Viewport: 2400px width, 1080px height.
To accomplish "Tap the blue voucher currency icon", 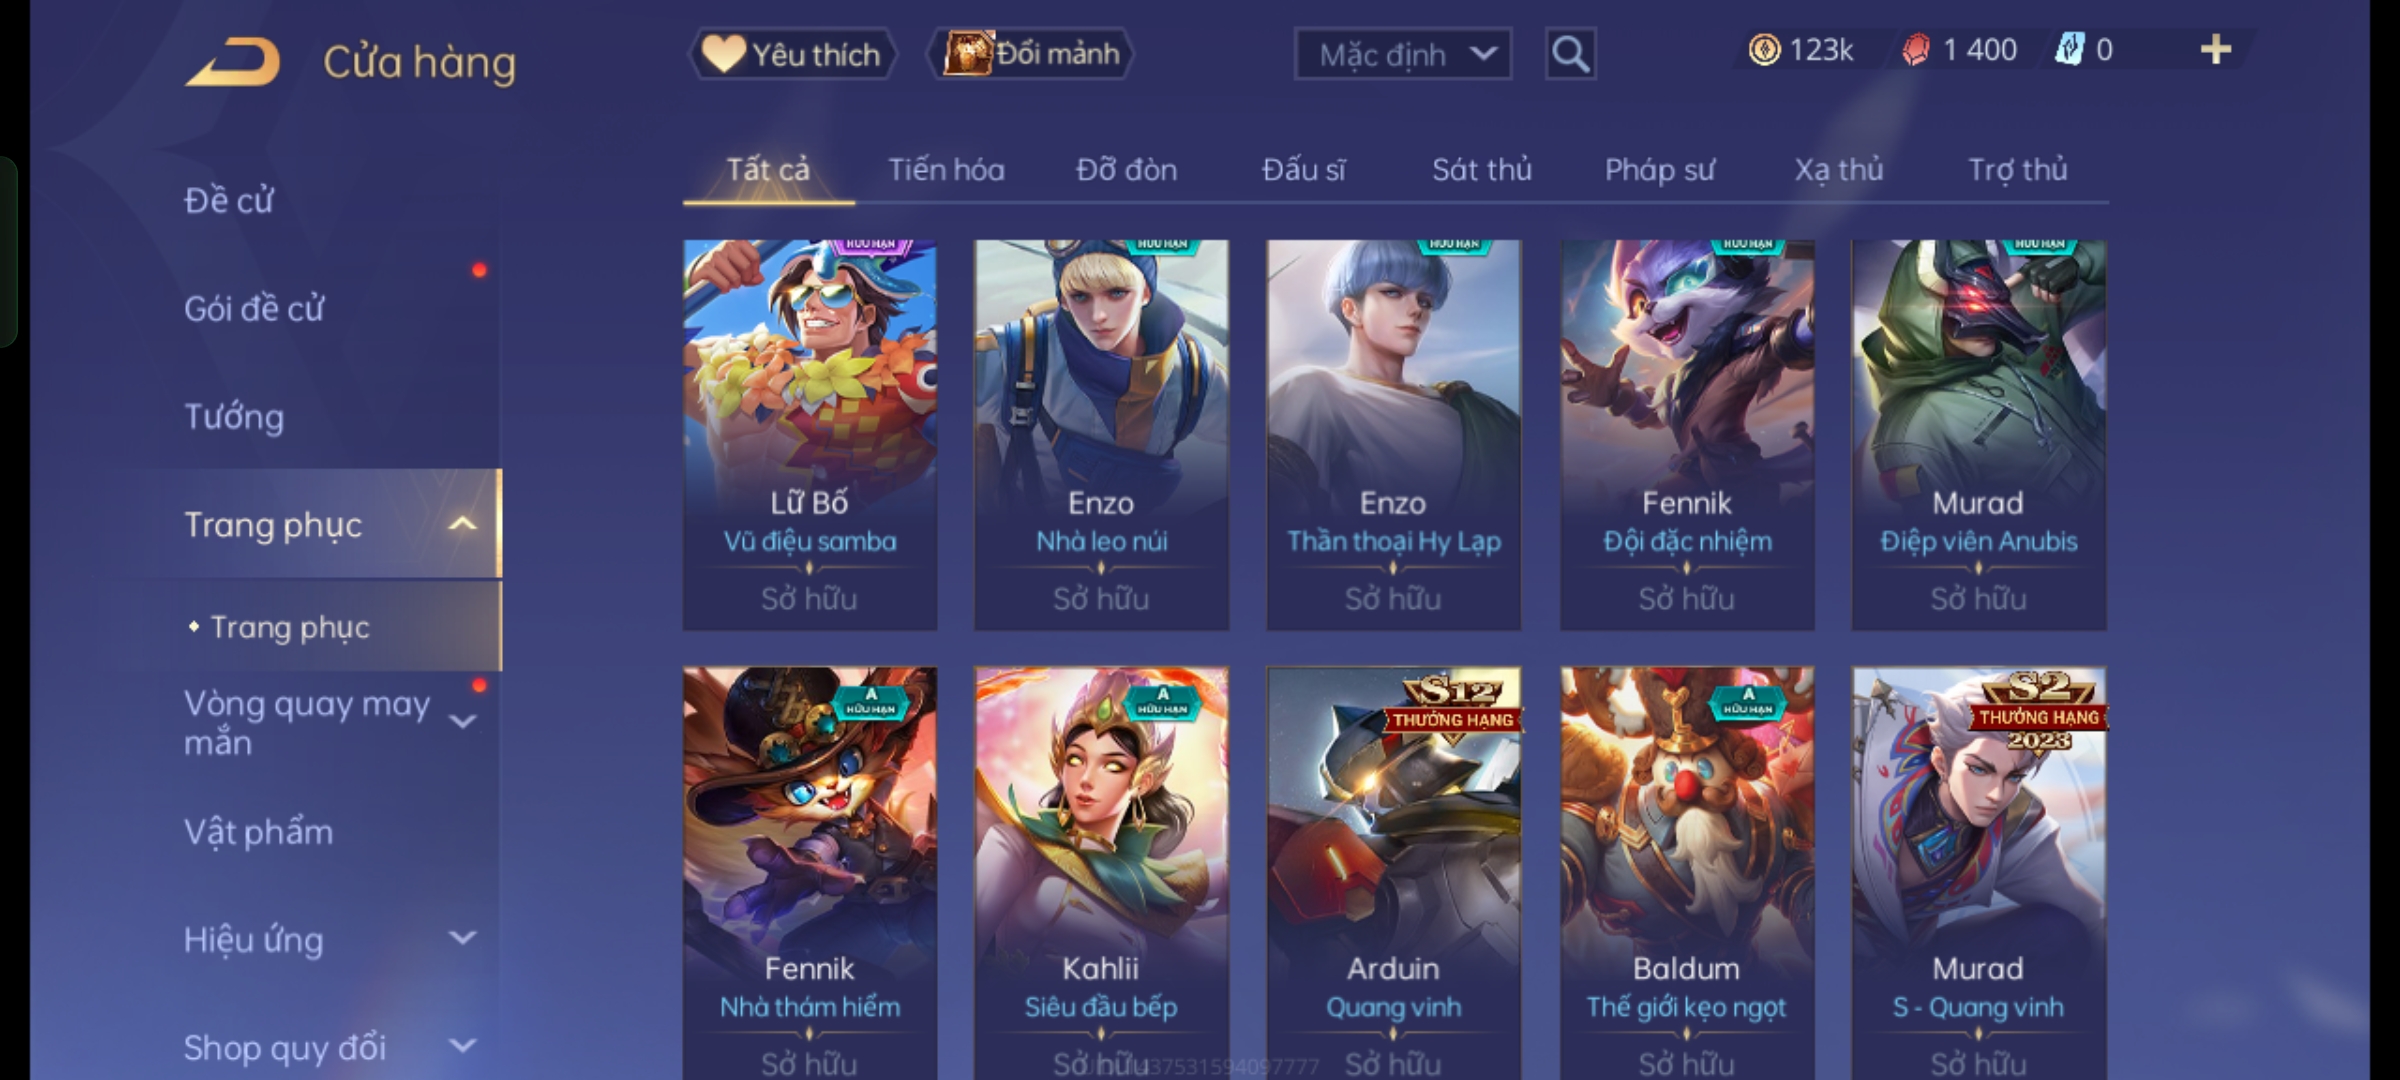I will click(2068, 50).
